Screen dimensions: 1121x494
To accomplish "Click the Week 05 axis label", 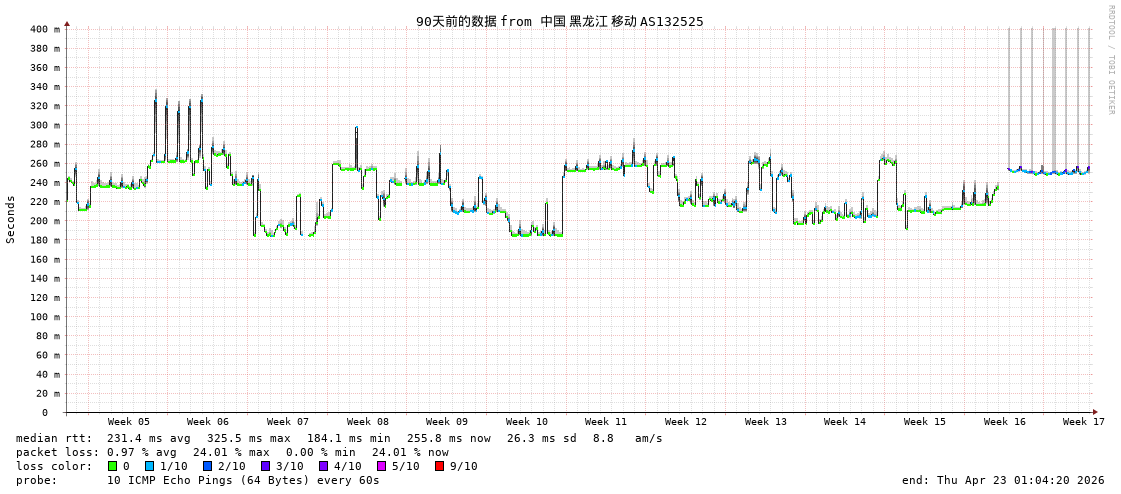I will pos(128,422).
